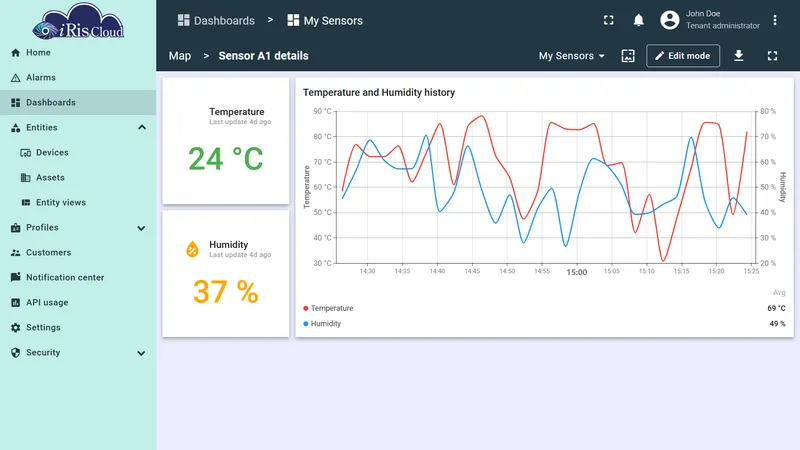The height and width of the screenshot is (450, 800).
Task: Click the Dashboards grid icon in sidebar
Action: pos(15,103)
